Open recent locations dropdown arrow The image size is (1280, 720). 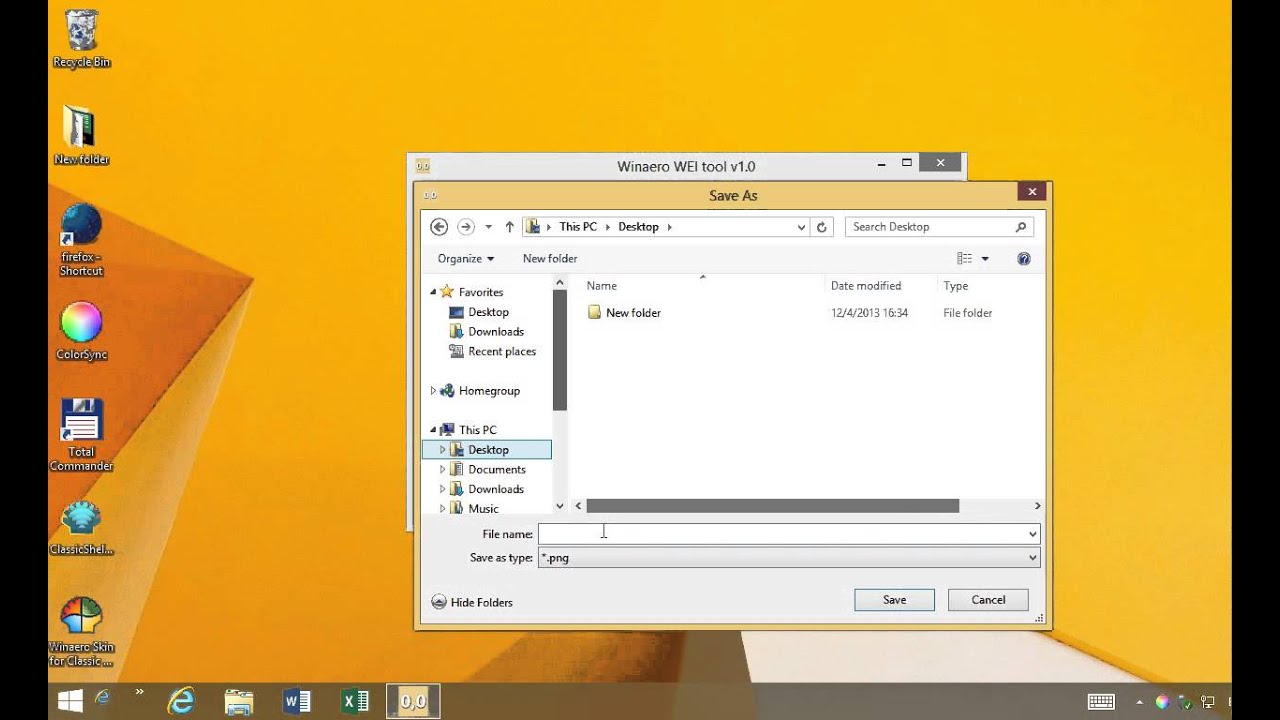(488, 227)
